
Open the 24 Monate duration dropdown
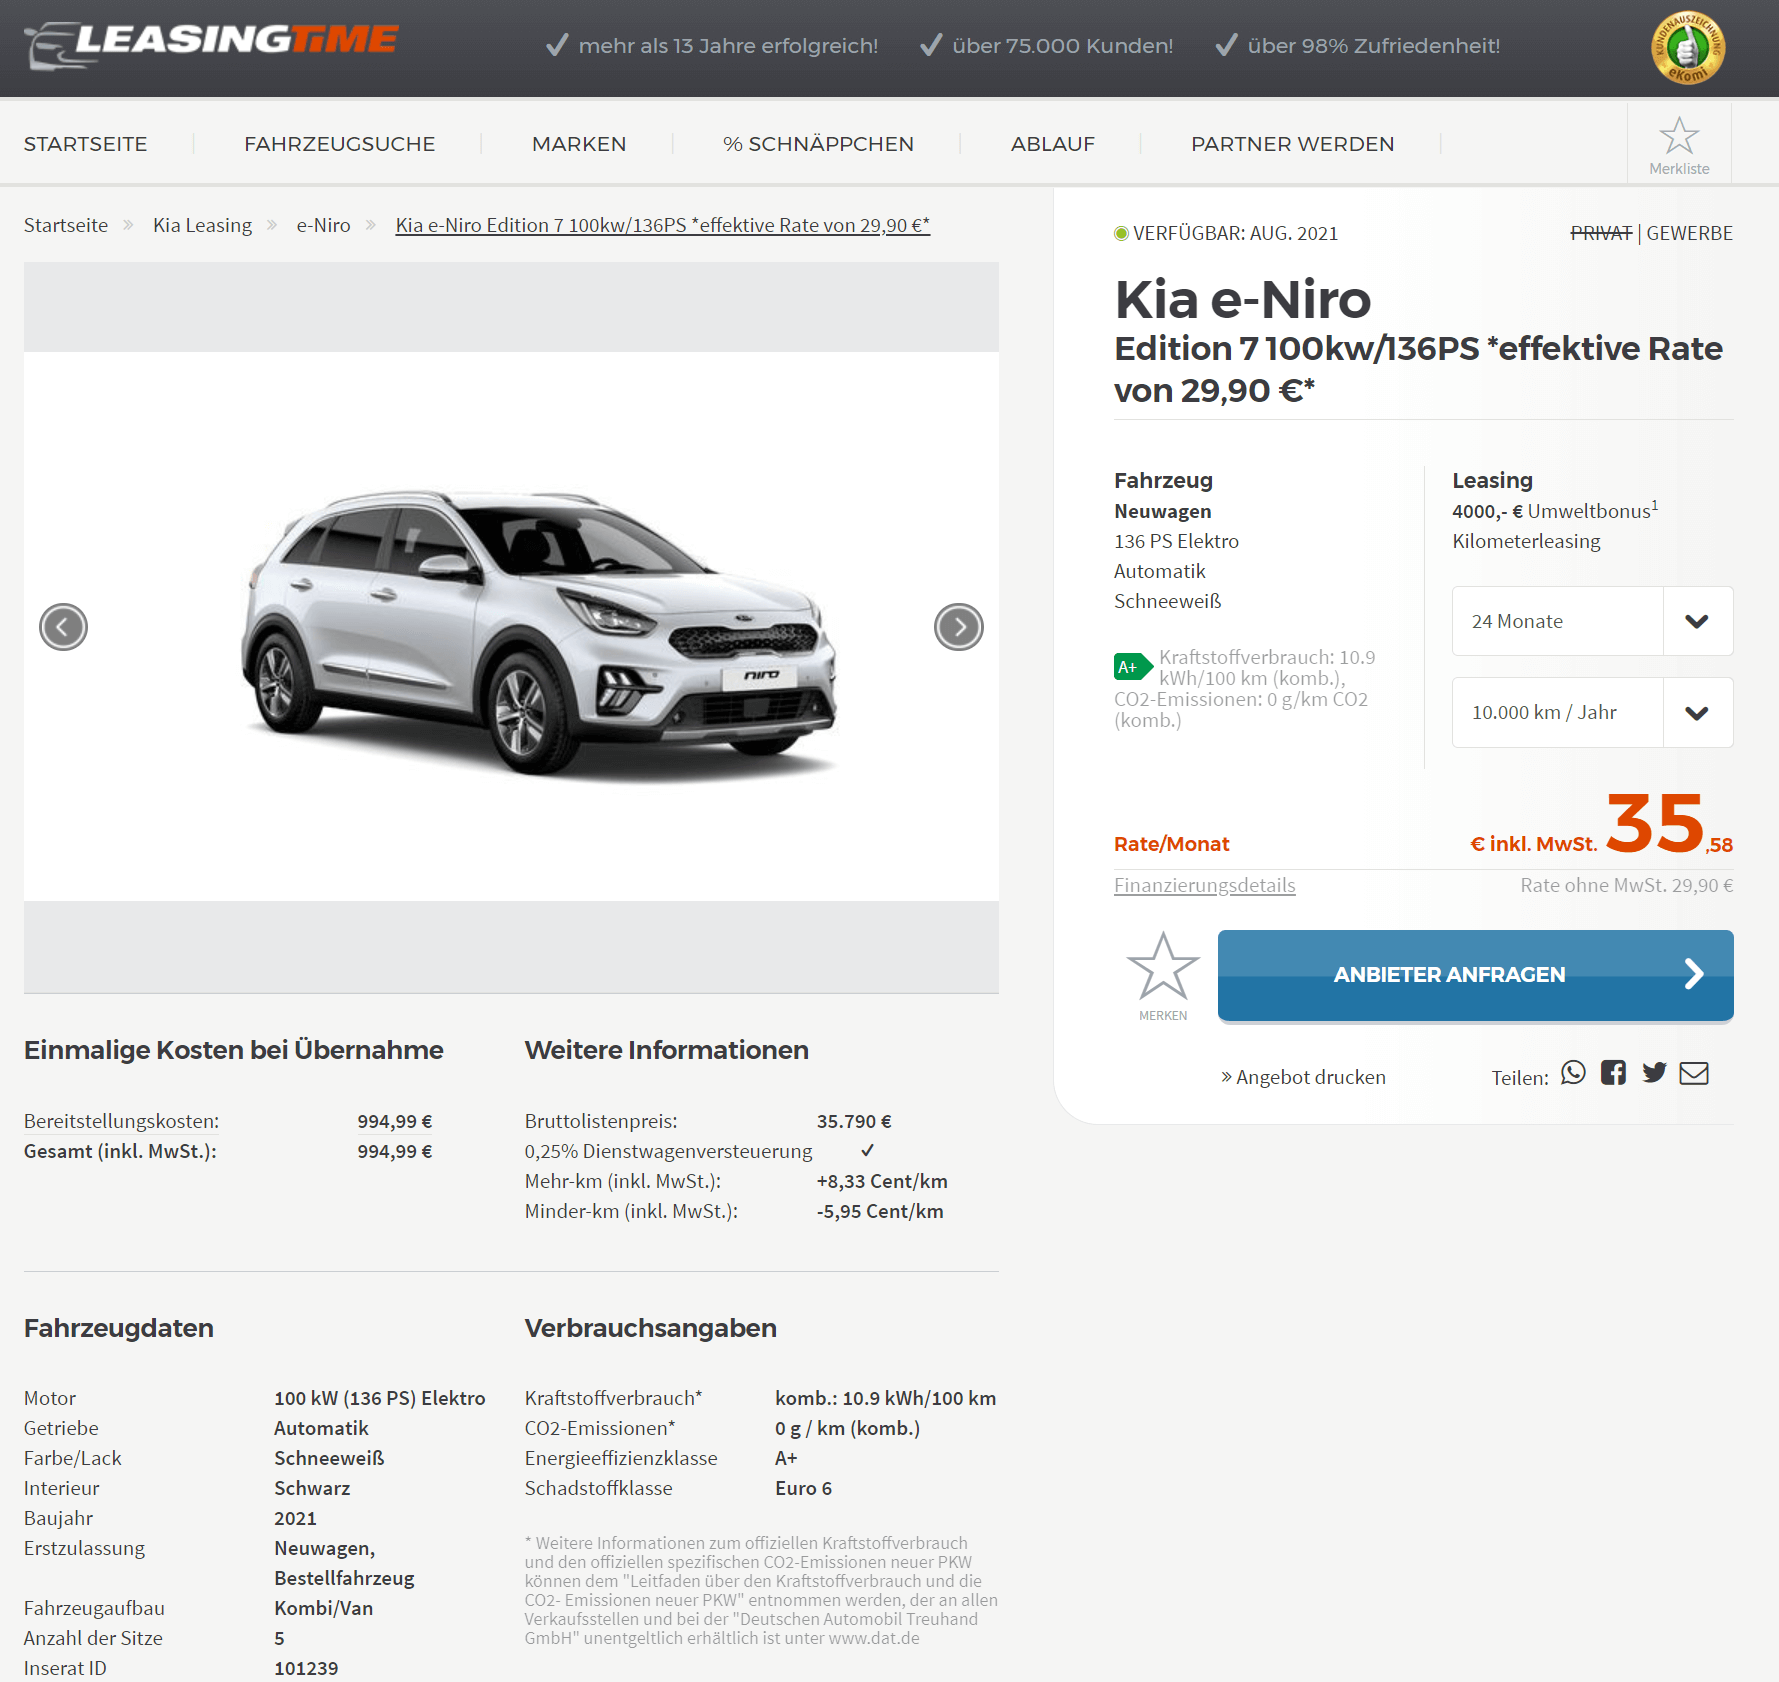point(1592,621)
